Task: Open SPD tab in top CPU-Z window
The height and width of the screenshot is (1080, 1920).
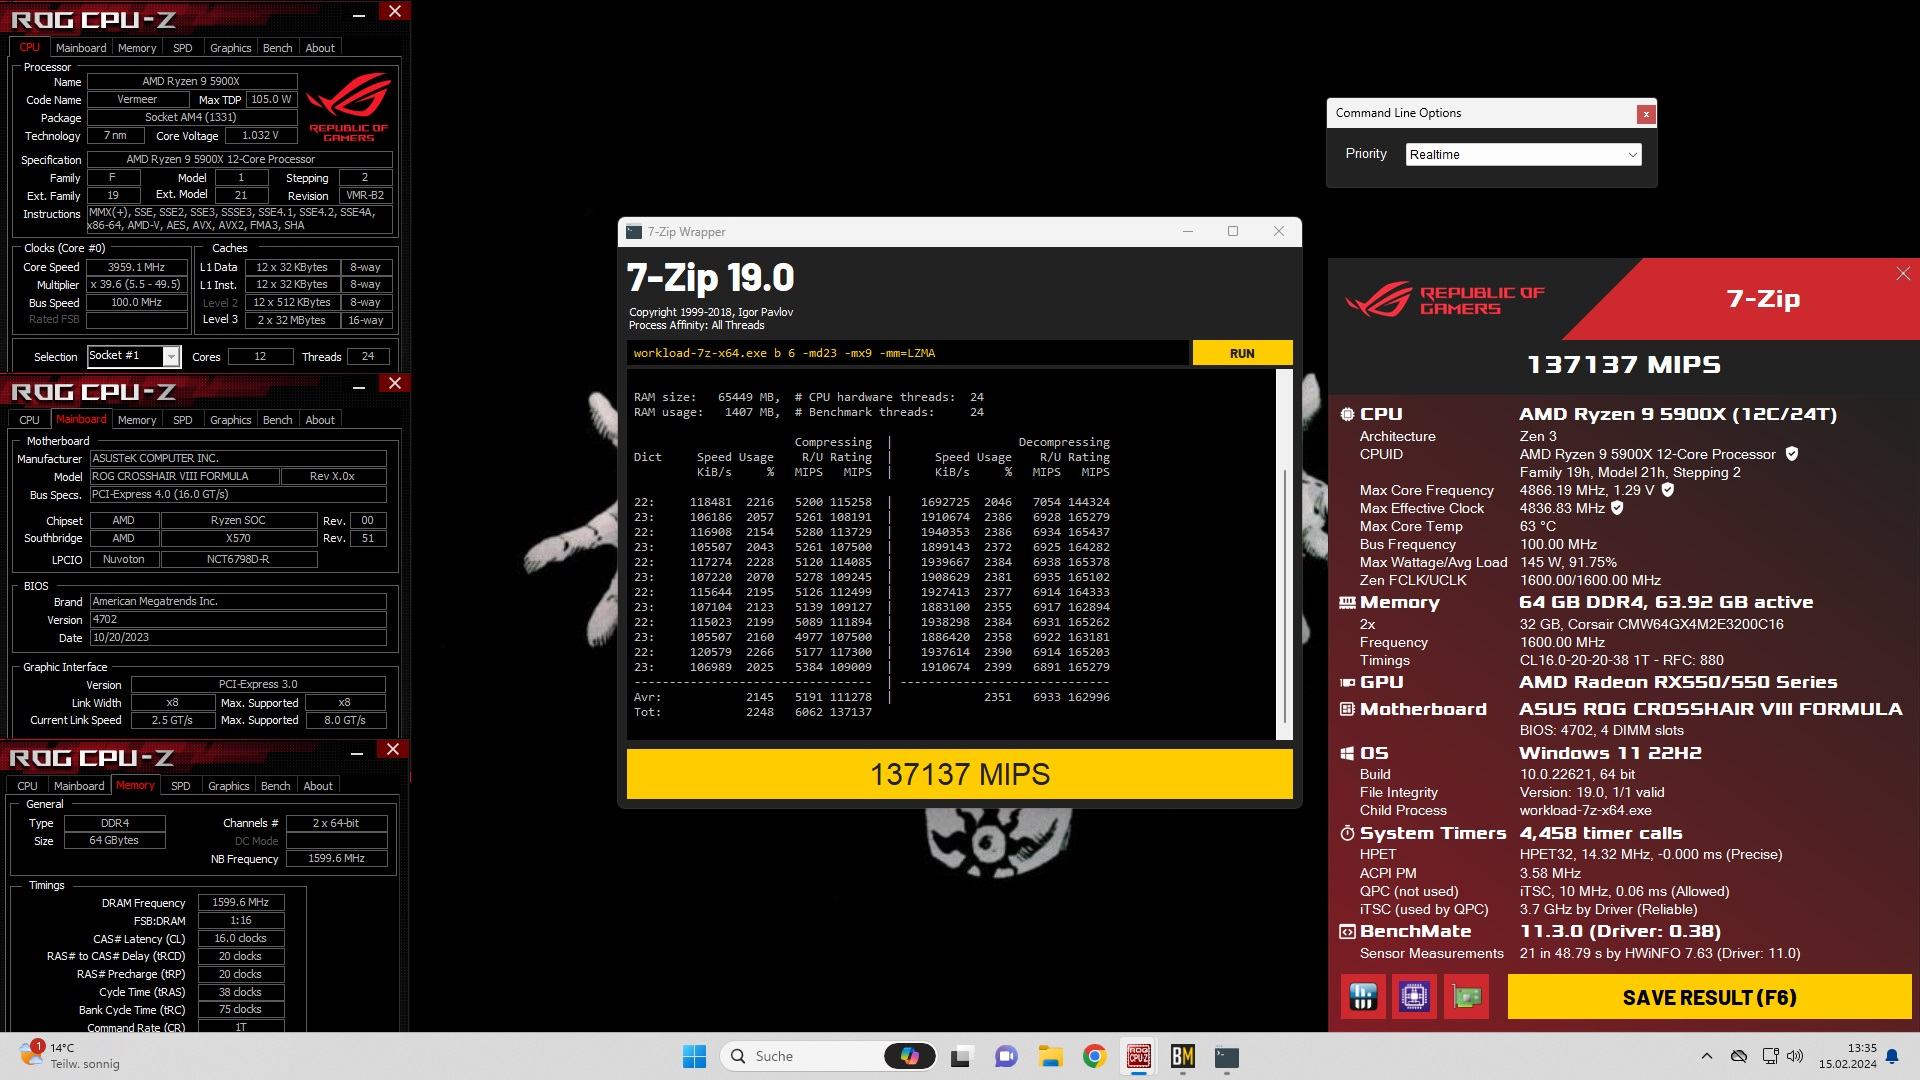Action: [x=183, y=48]
